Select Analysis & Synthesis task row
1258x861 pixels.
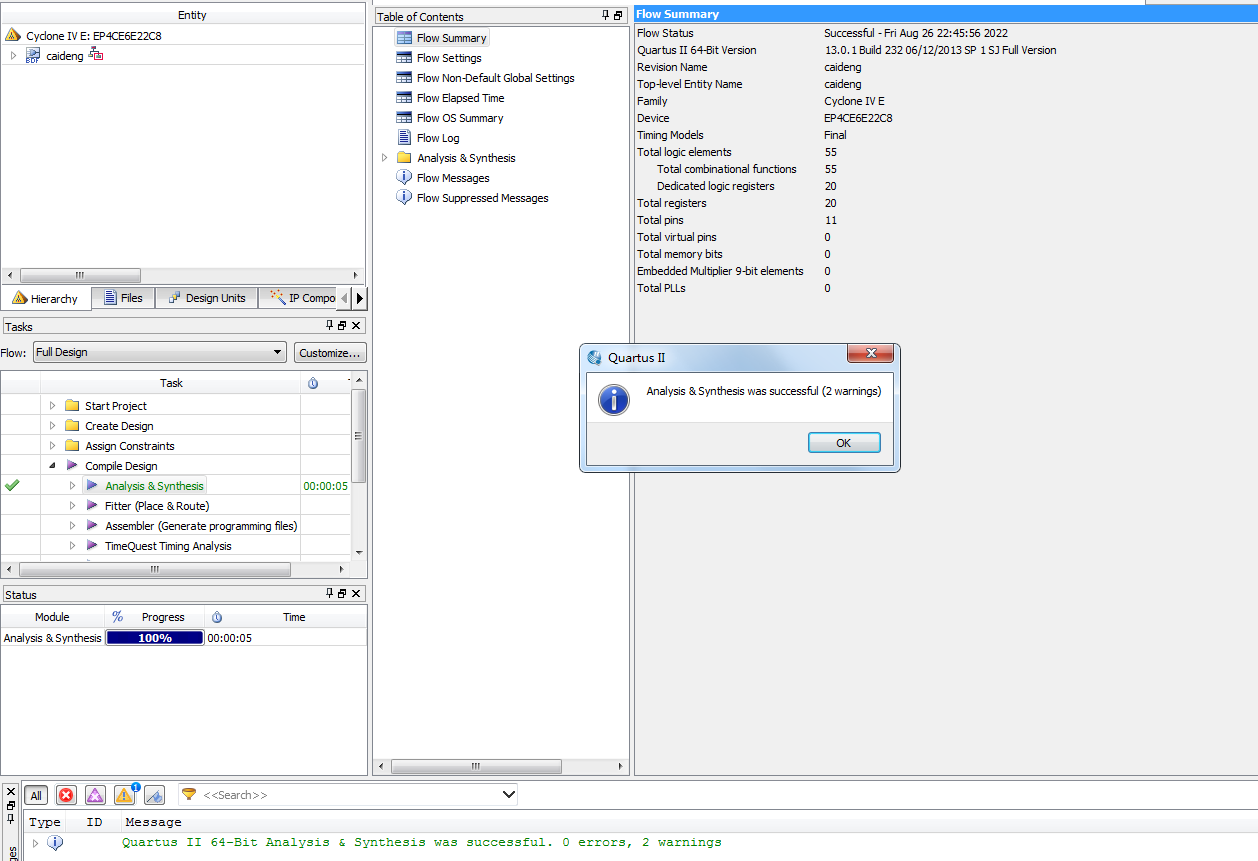154,486
